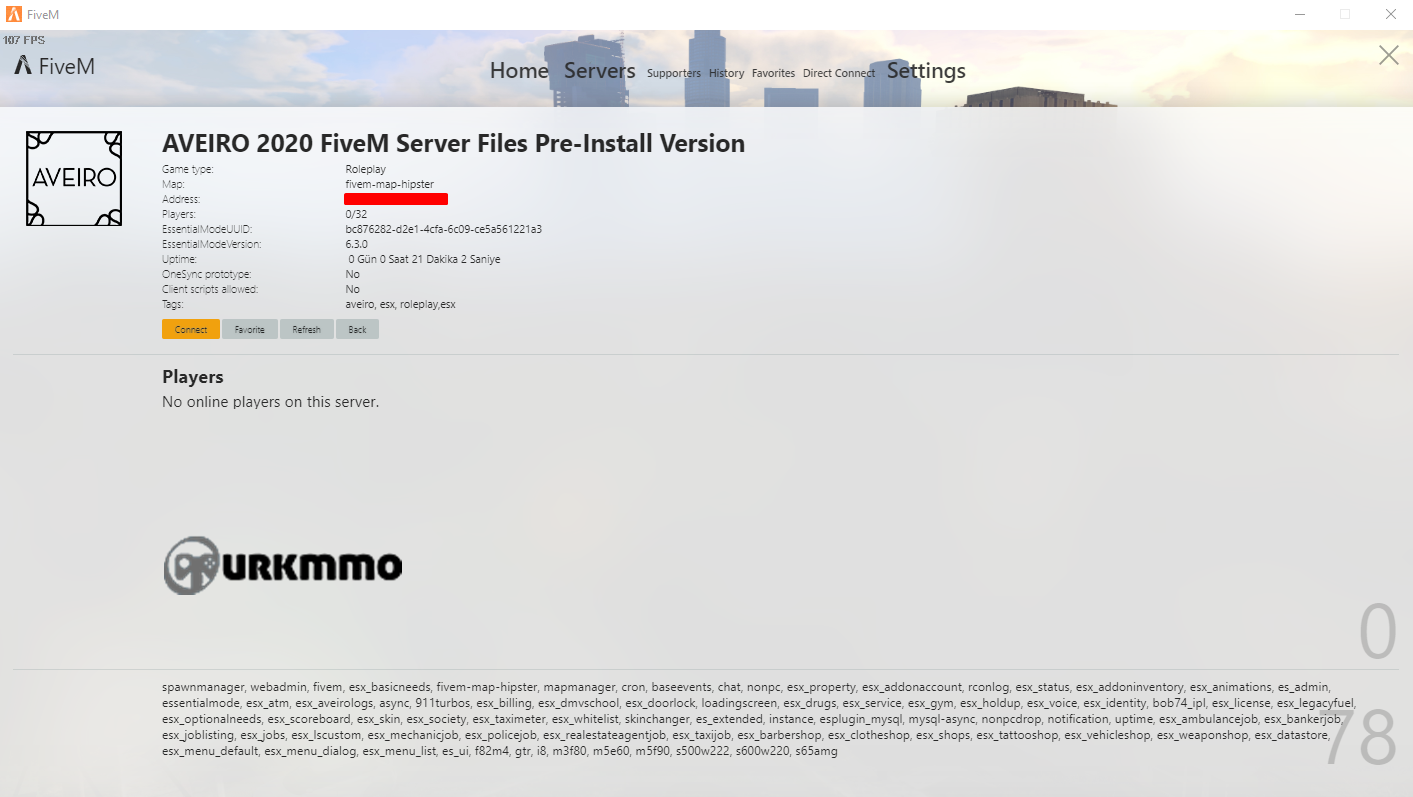Click the TURKMMO controller logo image
1413x797 pixels.
click(x=283, y=566)
